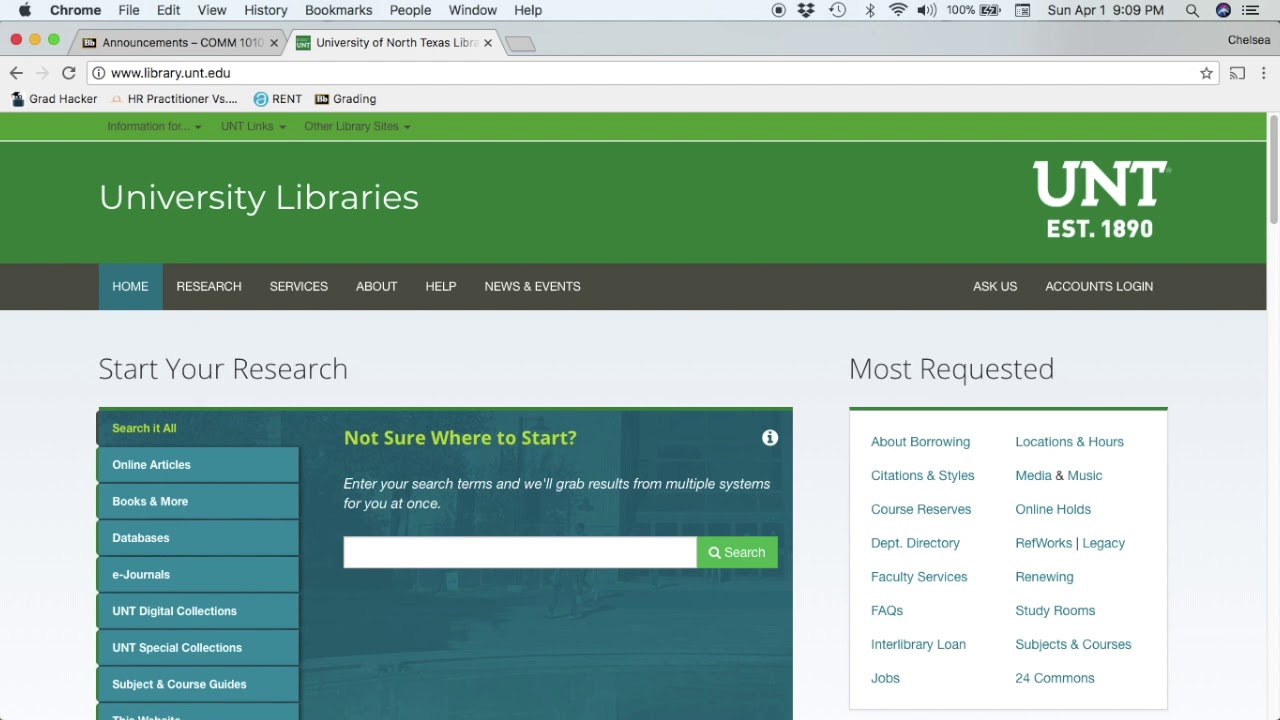Open the Bookmarks menu
This screenshot has height=720, width=1280.
point(338,10)
